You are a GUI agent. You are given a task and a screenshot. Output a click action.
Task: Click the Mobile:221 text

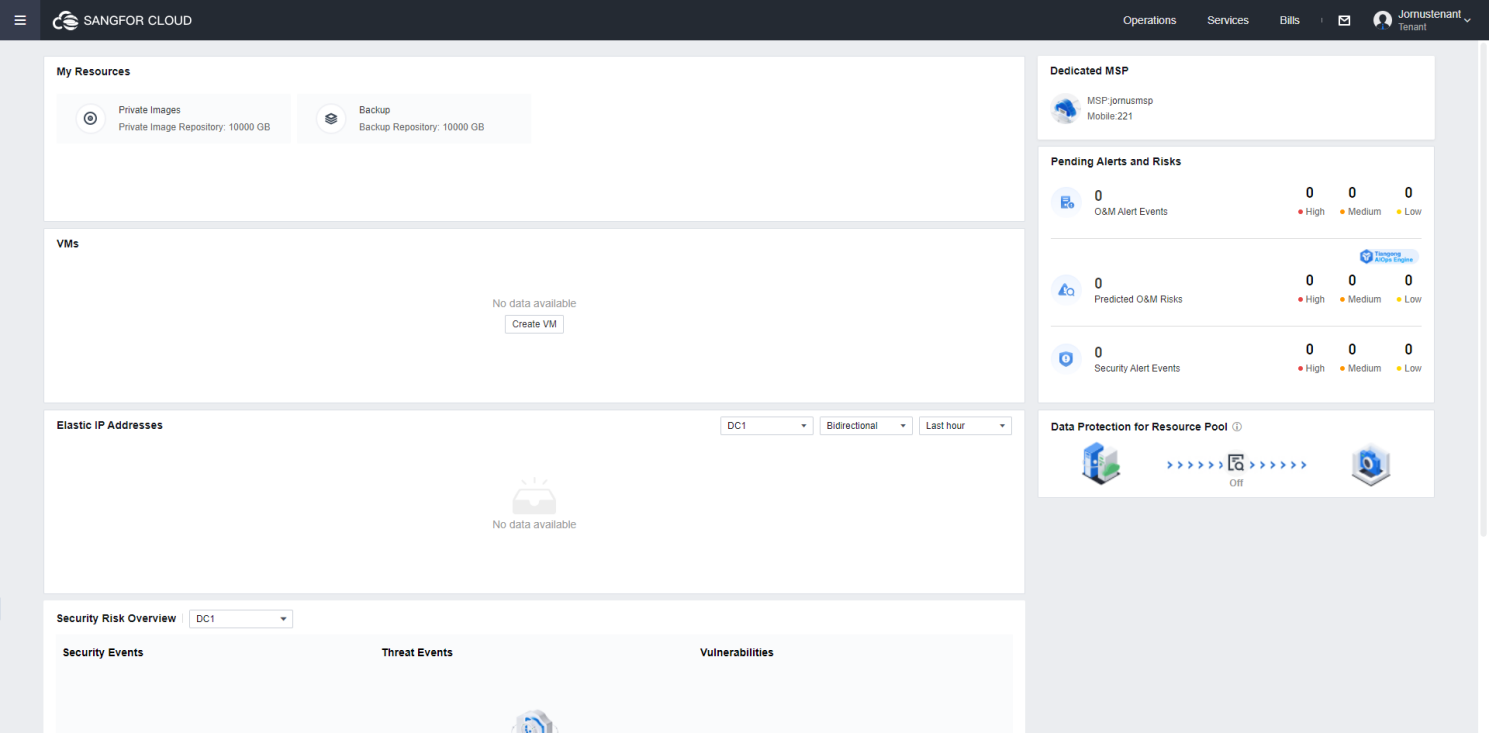coord(1110,116)
